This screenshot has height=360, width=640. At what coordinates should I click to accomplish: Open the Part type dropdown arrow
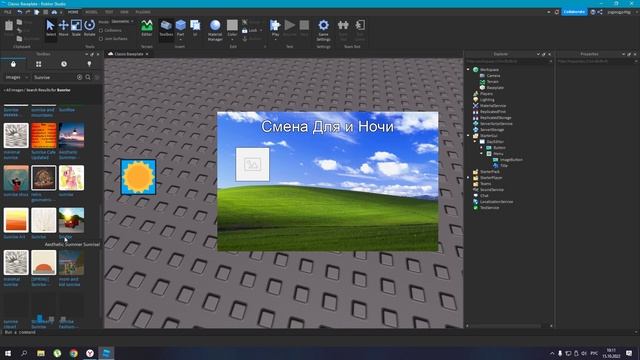(180, 40)
